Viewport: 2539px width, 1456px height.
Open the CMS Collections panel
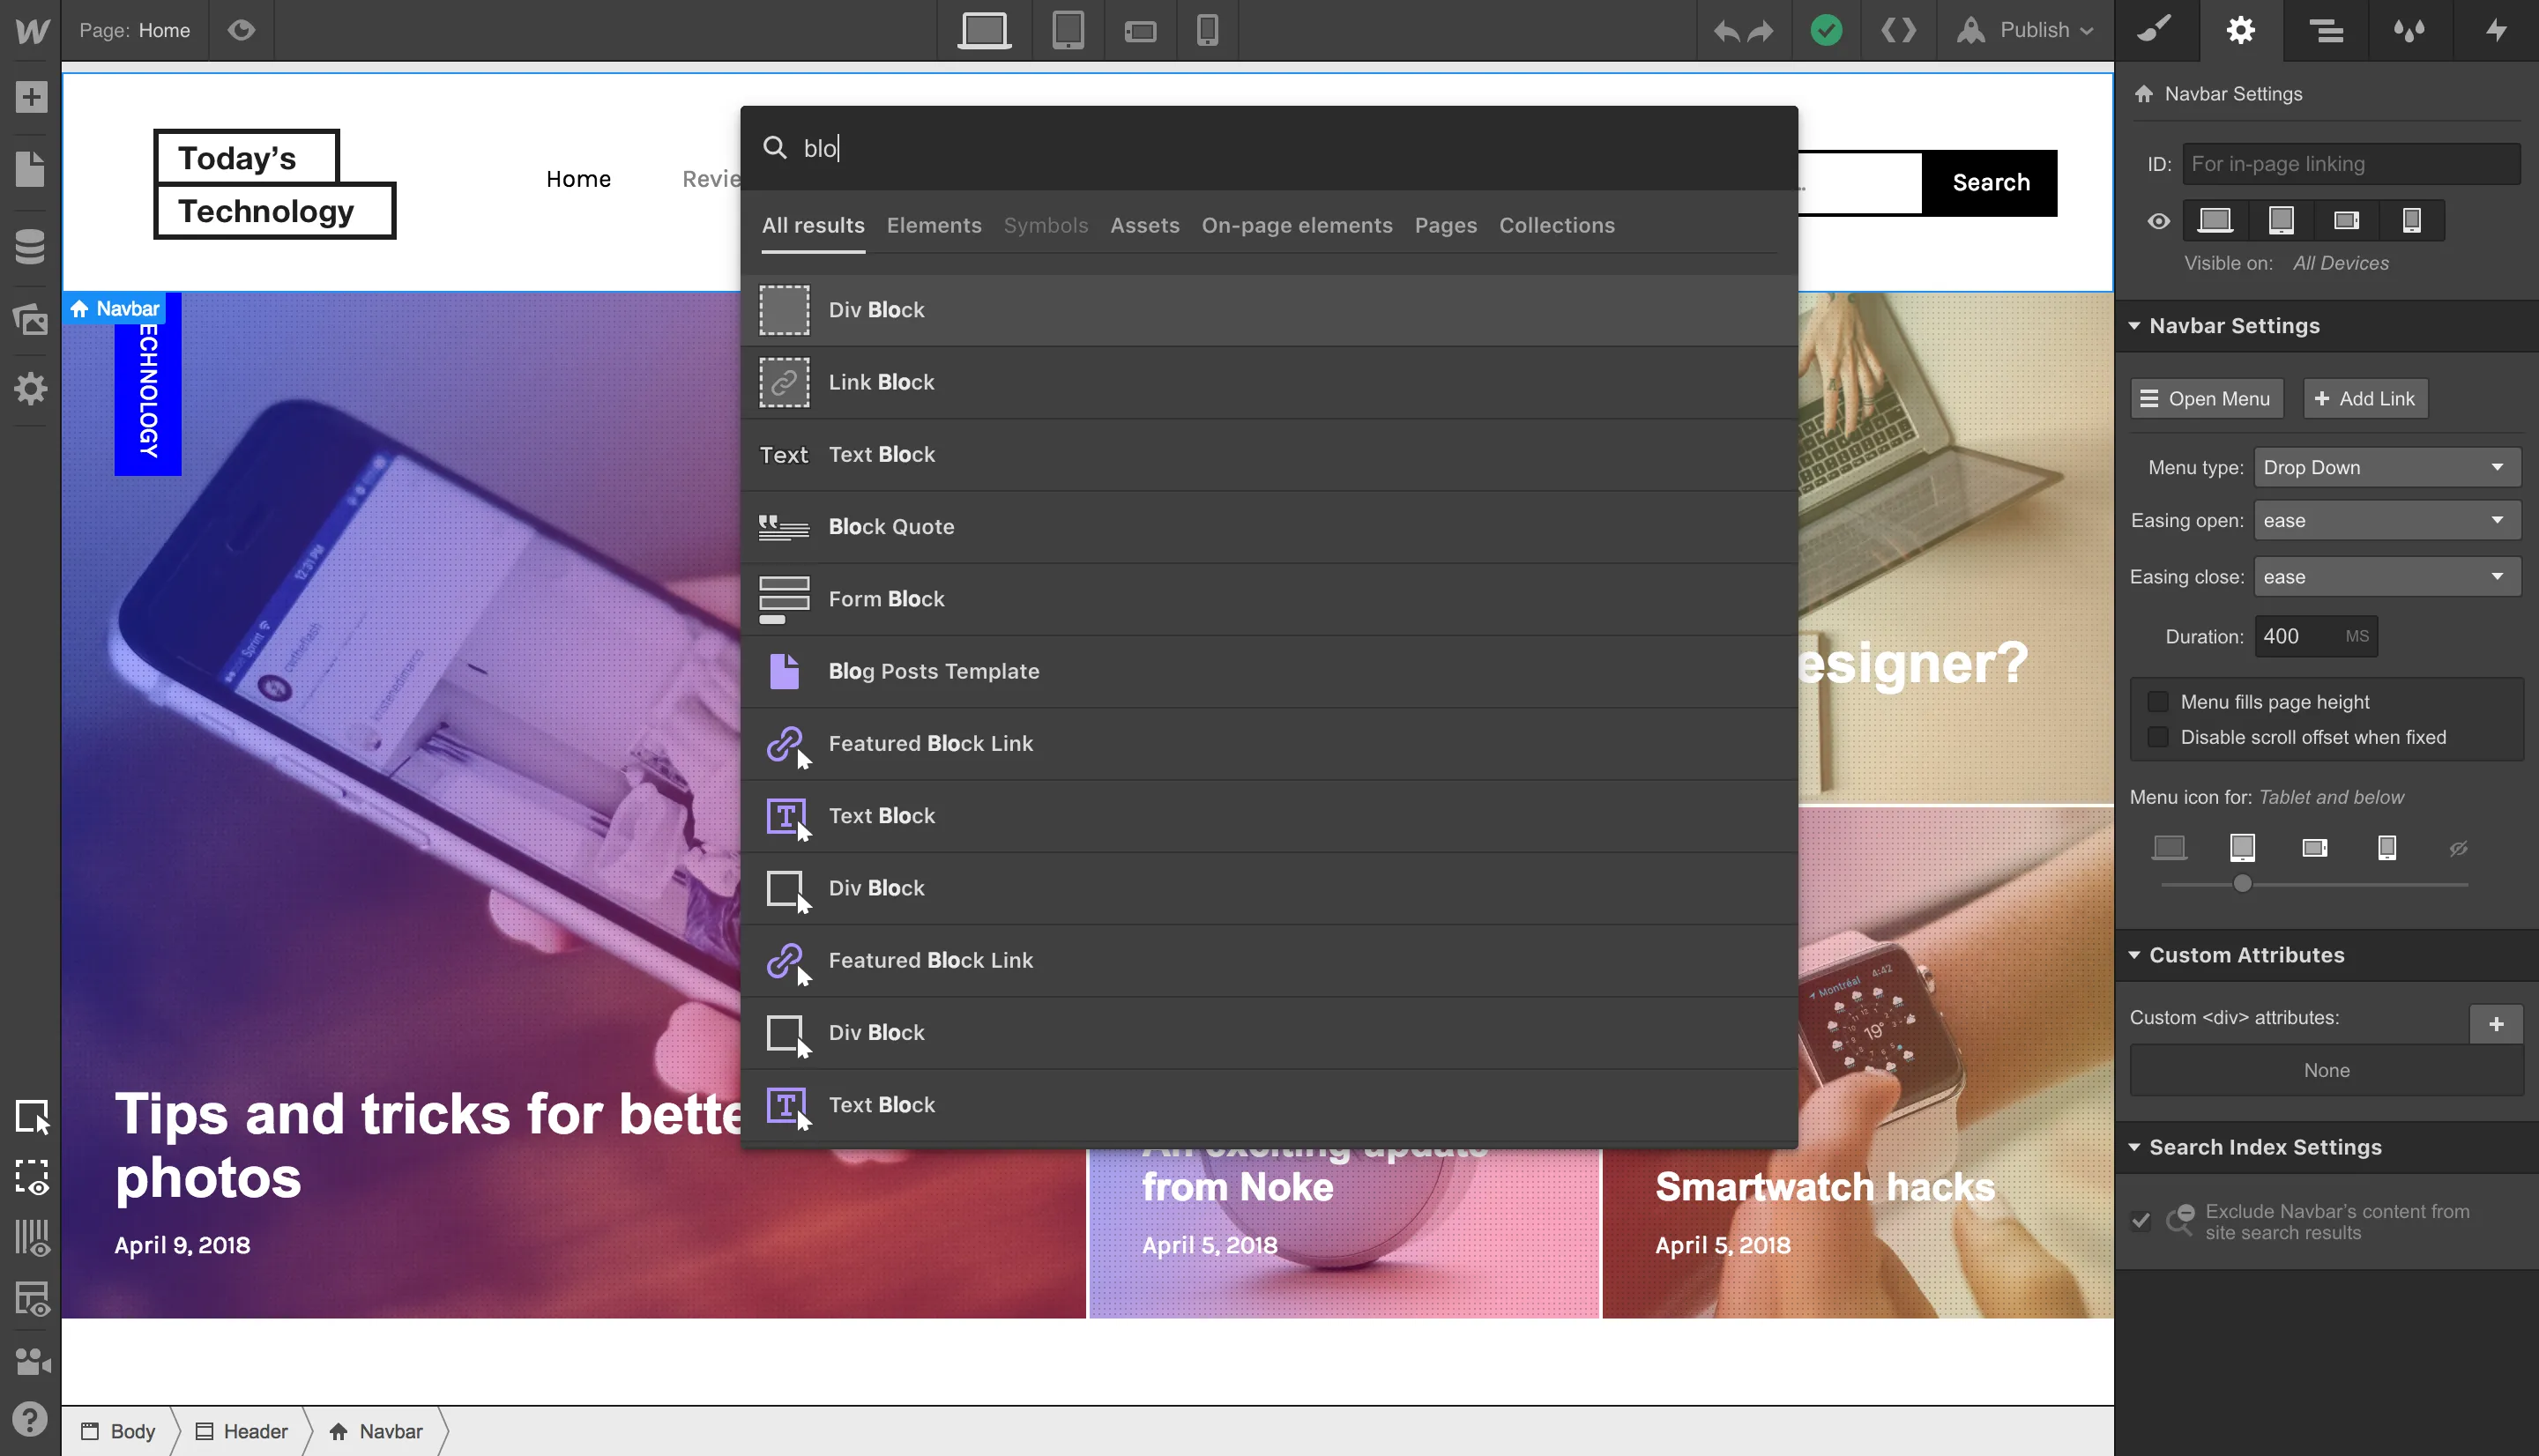click(x=31, y=246)
